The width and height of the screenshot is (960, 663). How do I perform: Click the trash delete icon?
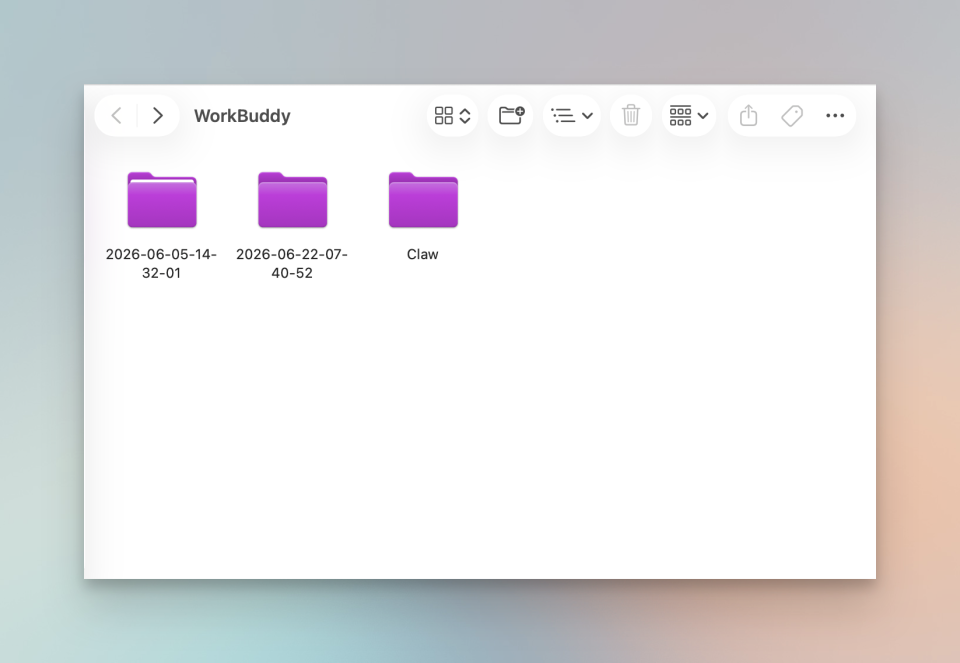click(631, 115)
